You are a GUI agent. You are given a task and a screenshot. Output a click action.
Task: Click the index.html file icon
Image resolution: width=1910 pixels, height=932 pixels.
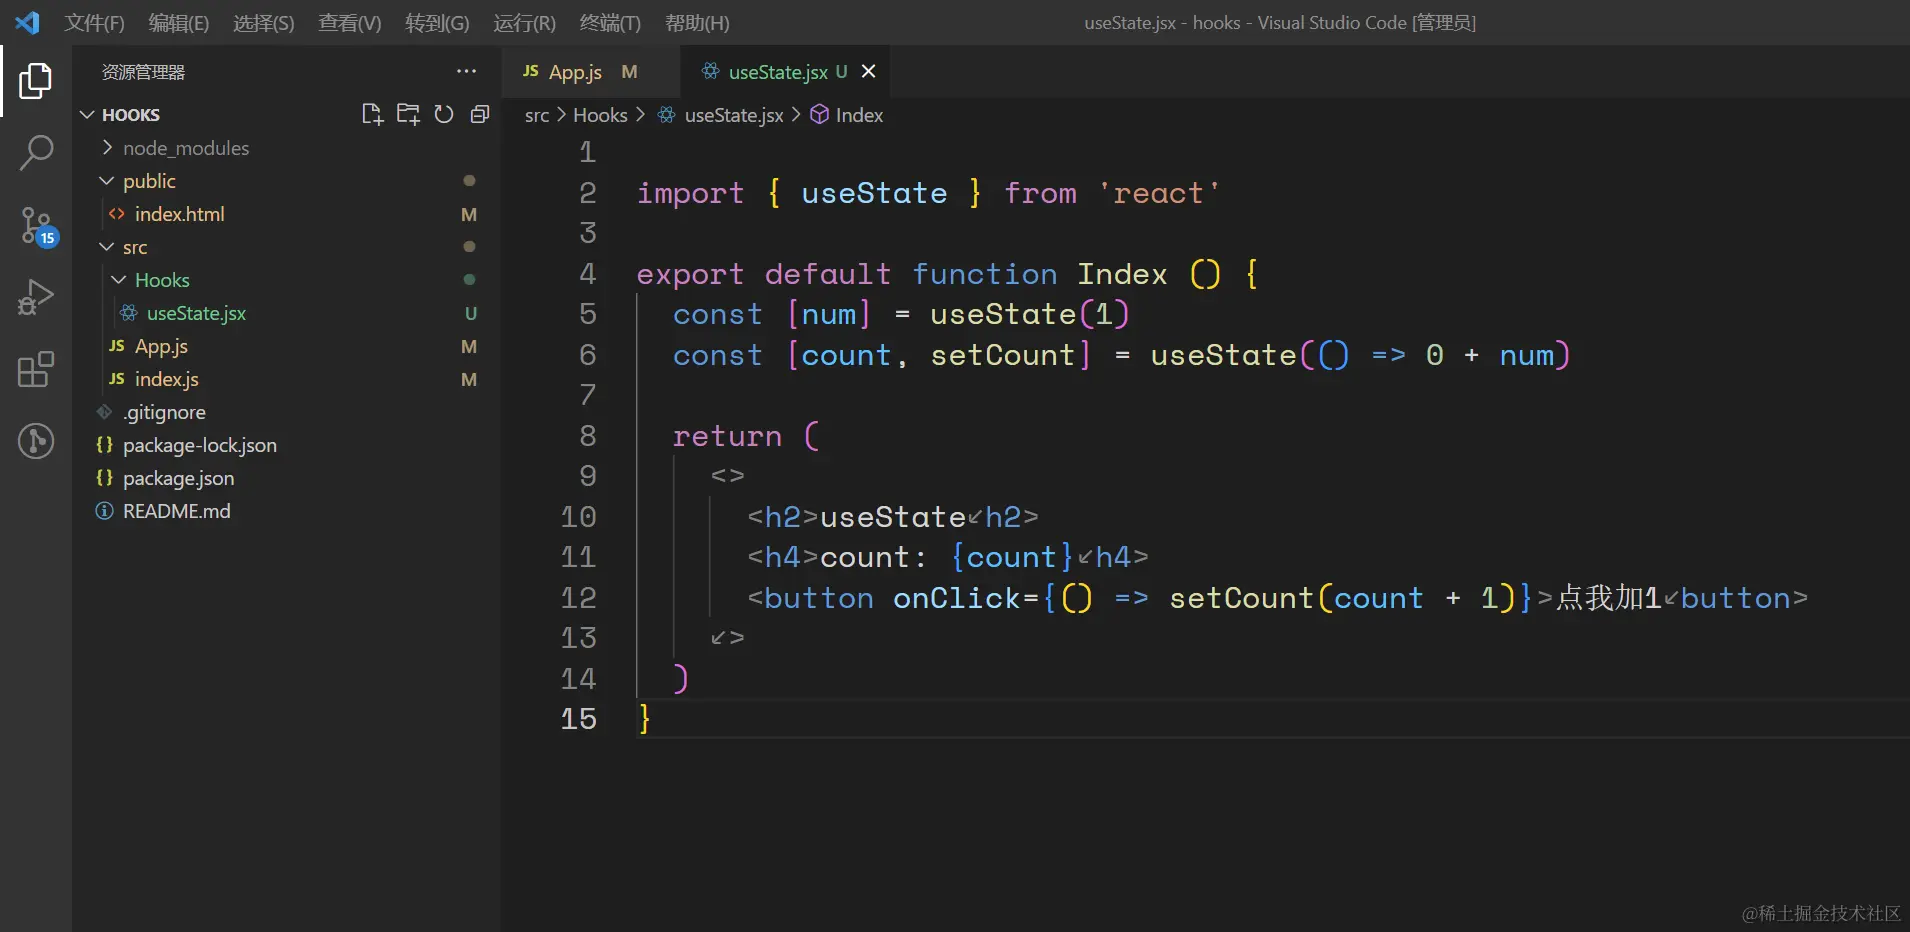(117, 214)
